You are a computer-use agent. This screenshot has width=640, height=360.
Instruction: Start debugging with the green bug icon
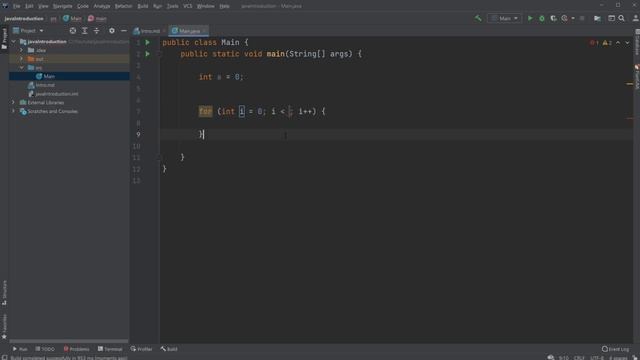pyautogui.click(x=542, y=18)
